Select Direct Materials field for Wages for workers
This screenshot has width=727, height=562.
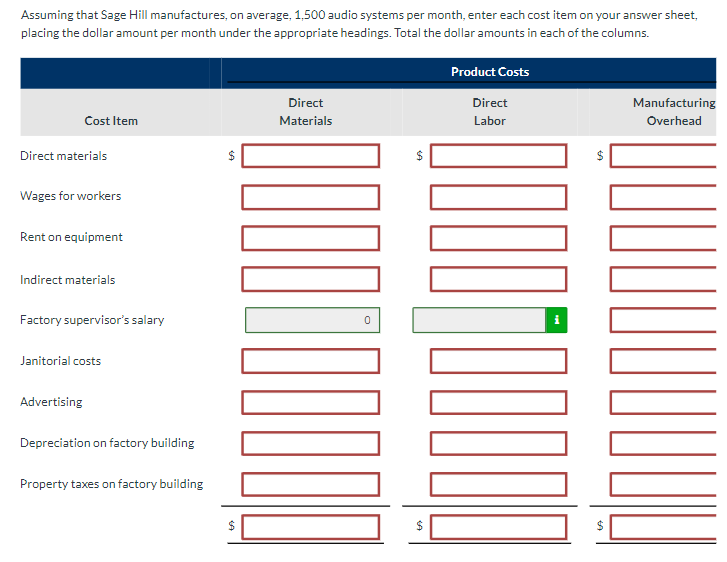pyautogui.click(x=311, y=197)
